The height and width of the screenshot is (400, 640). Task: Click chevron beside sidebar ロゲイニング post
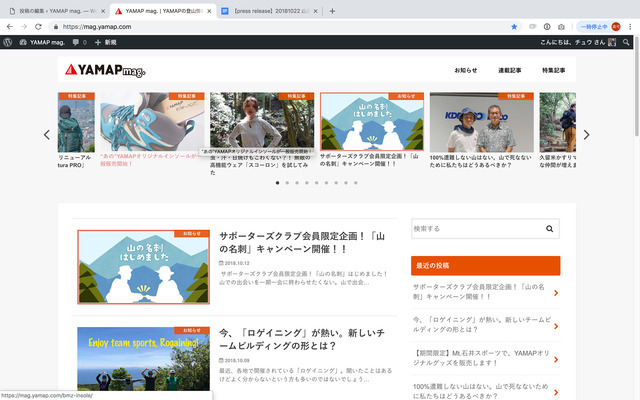[556, 326]
